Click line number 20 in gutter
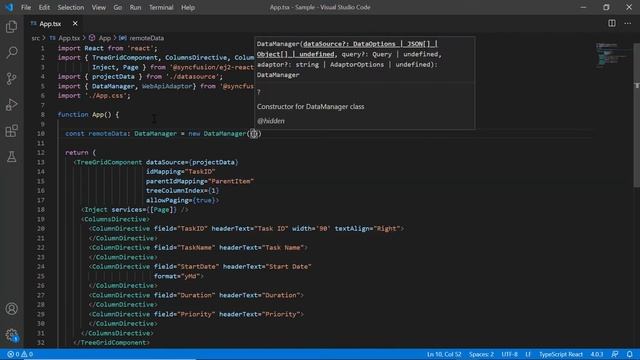Screen dimensions: 640x360 point(41,229)
